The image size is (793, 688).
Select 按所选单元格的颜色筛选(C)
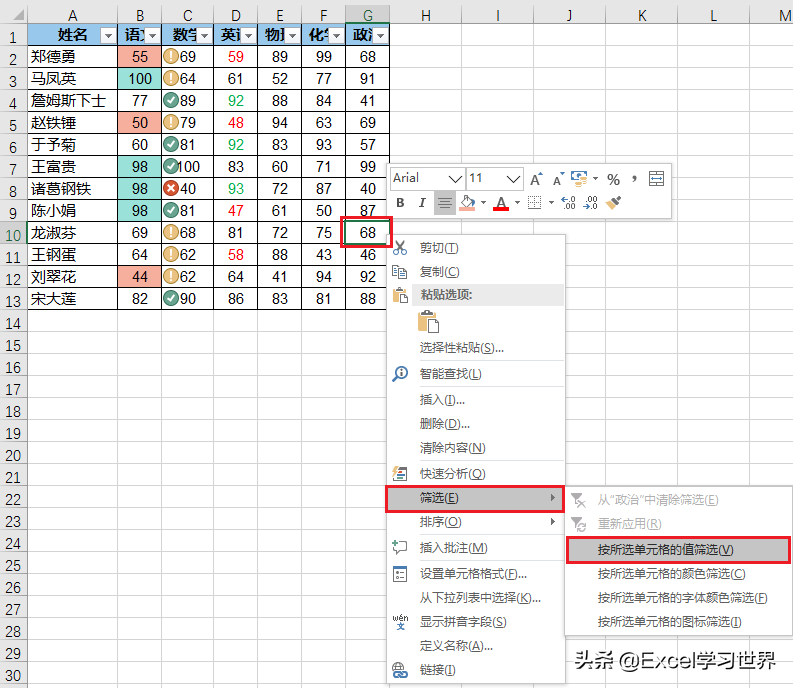[678, 574]
